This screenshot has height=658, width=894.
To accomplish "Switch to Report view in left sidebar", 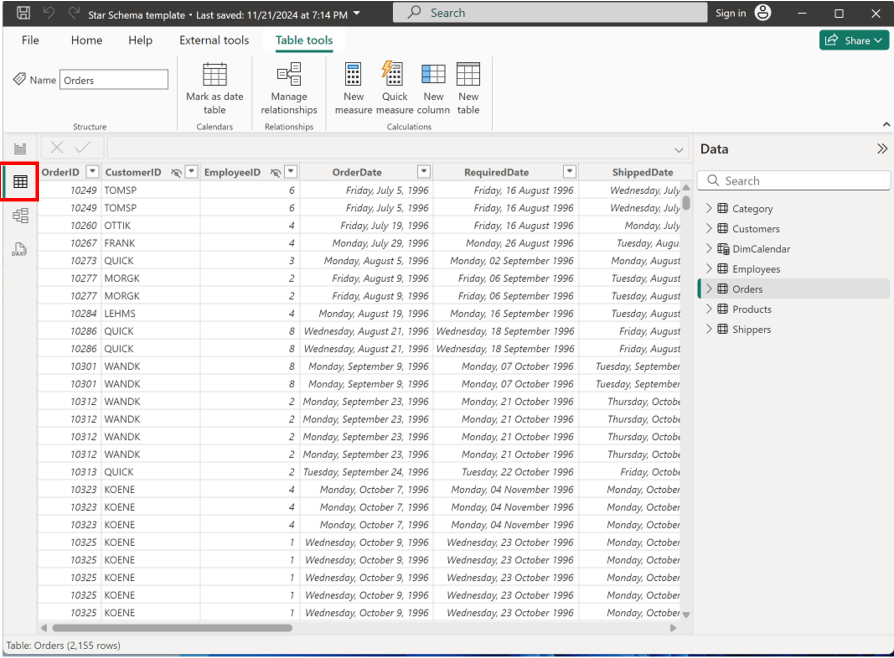I will (20, 149).
